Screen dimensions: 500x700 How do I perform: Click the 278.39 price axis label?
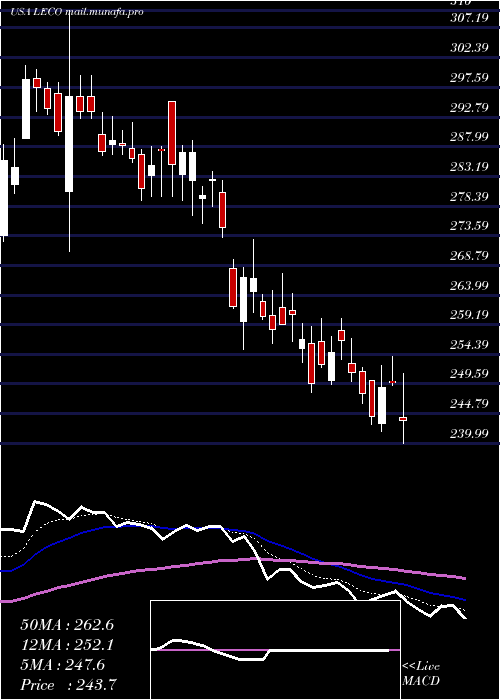(x=469, y=196)
